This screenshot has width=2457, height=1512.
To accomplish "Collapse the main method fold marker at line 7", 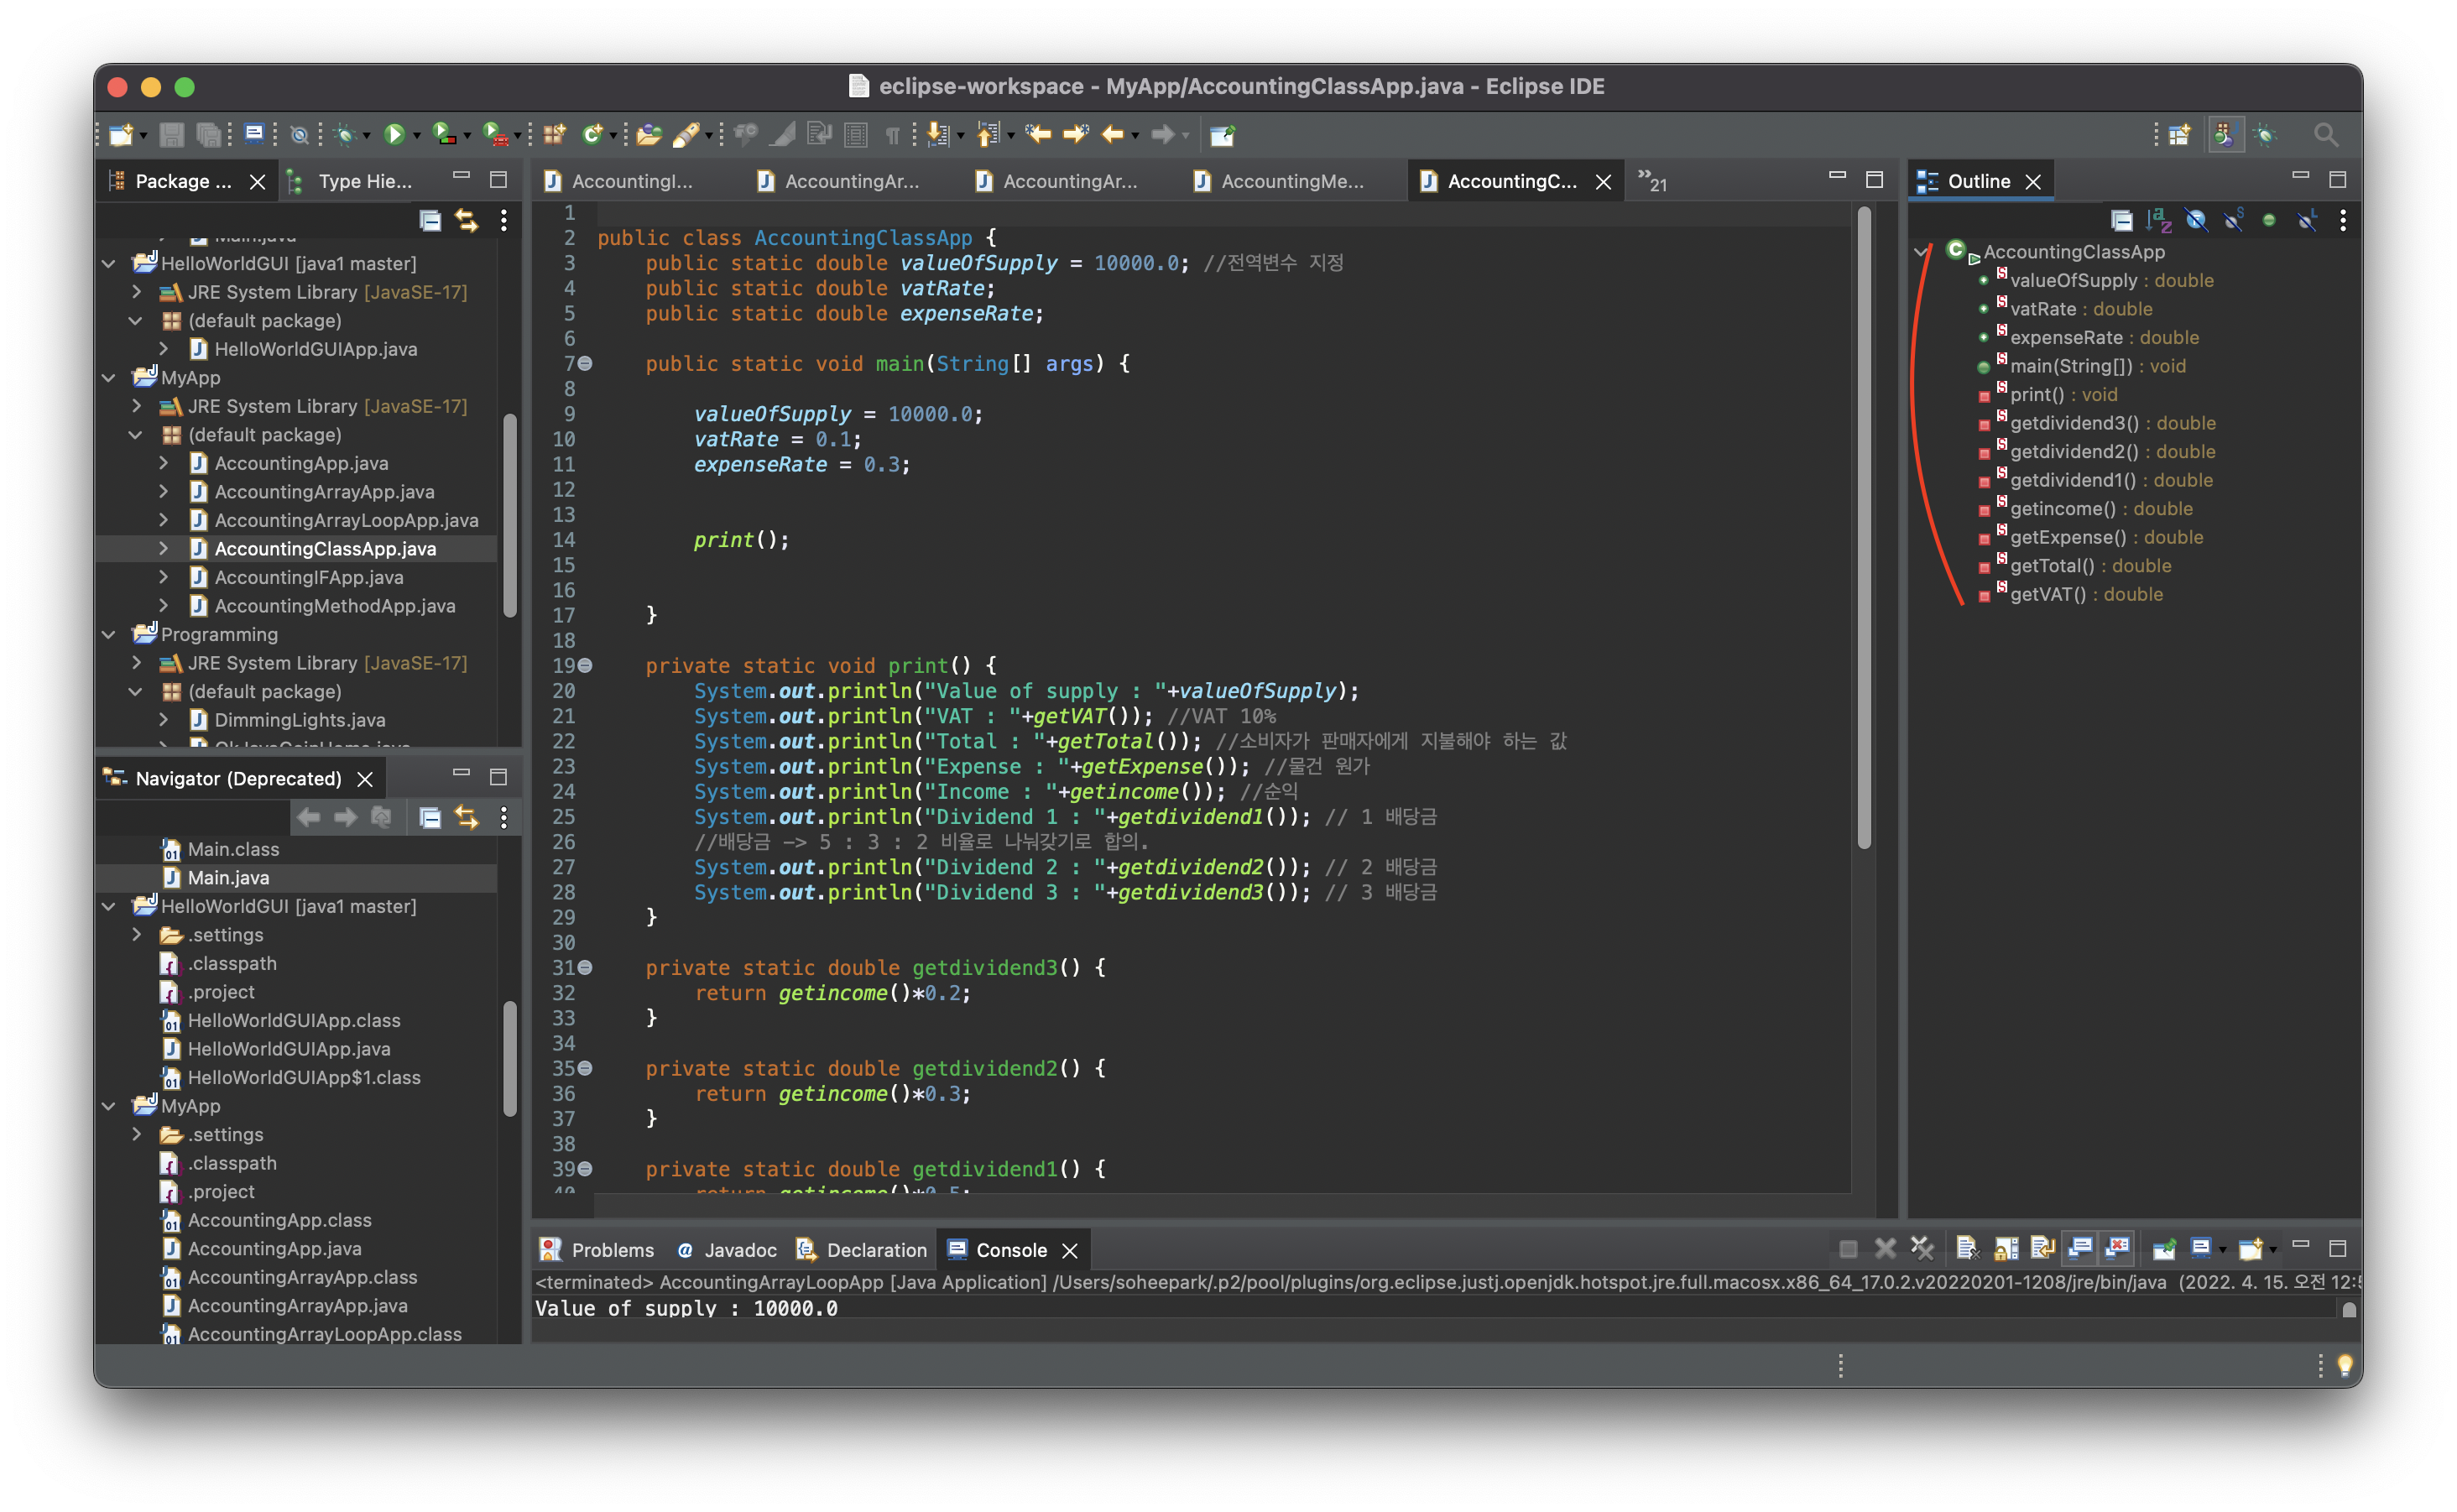I will point(585,364).
